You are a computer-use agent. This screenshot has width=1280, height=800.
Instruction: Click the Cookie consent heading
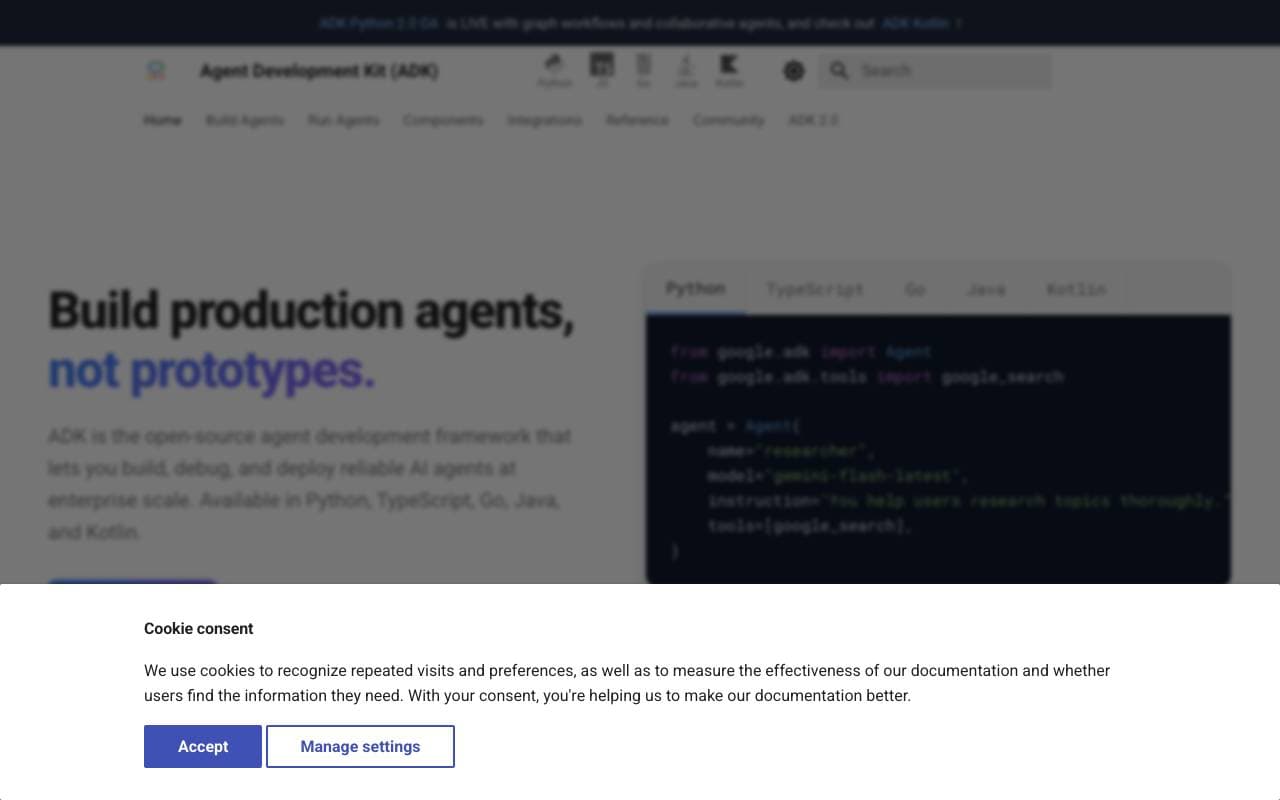pyautogui.click(x=198, y=628)
